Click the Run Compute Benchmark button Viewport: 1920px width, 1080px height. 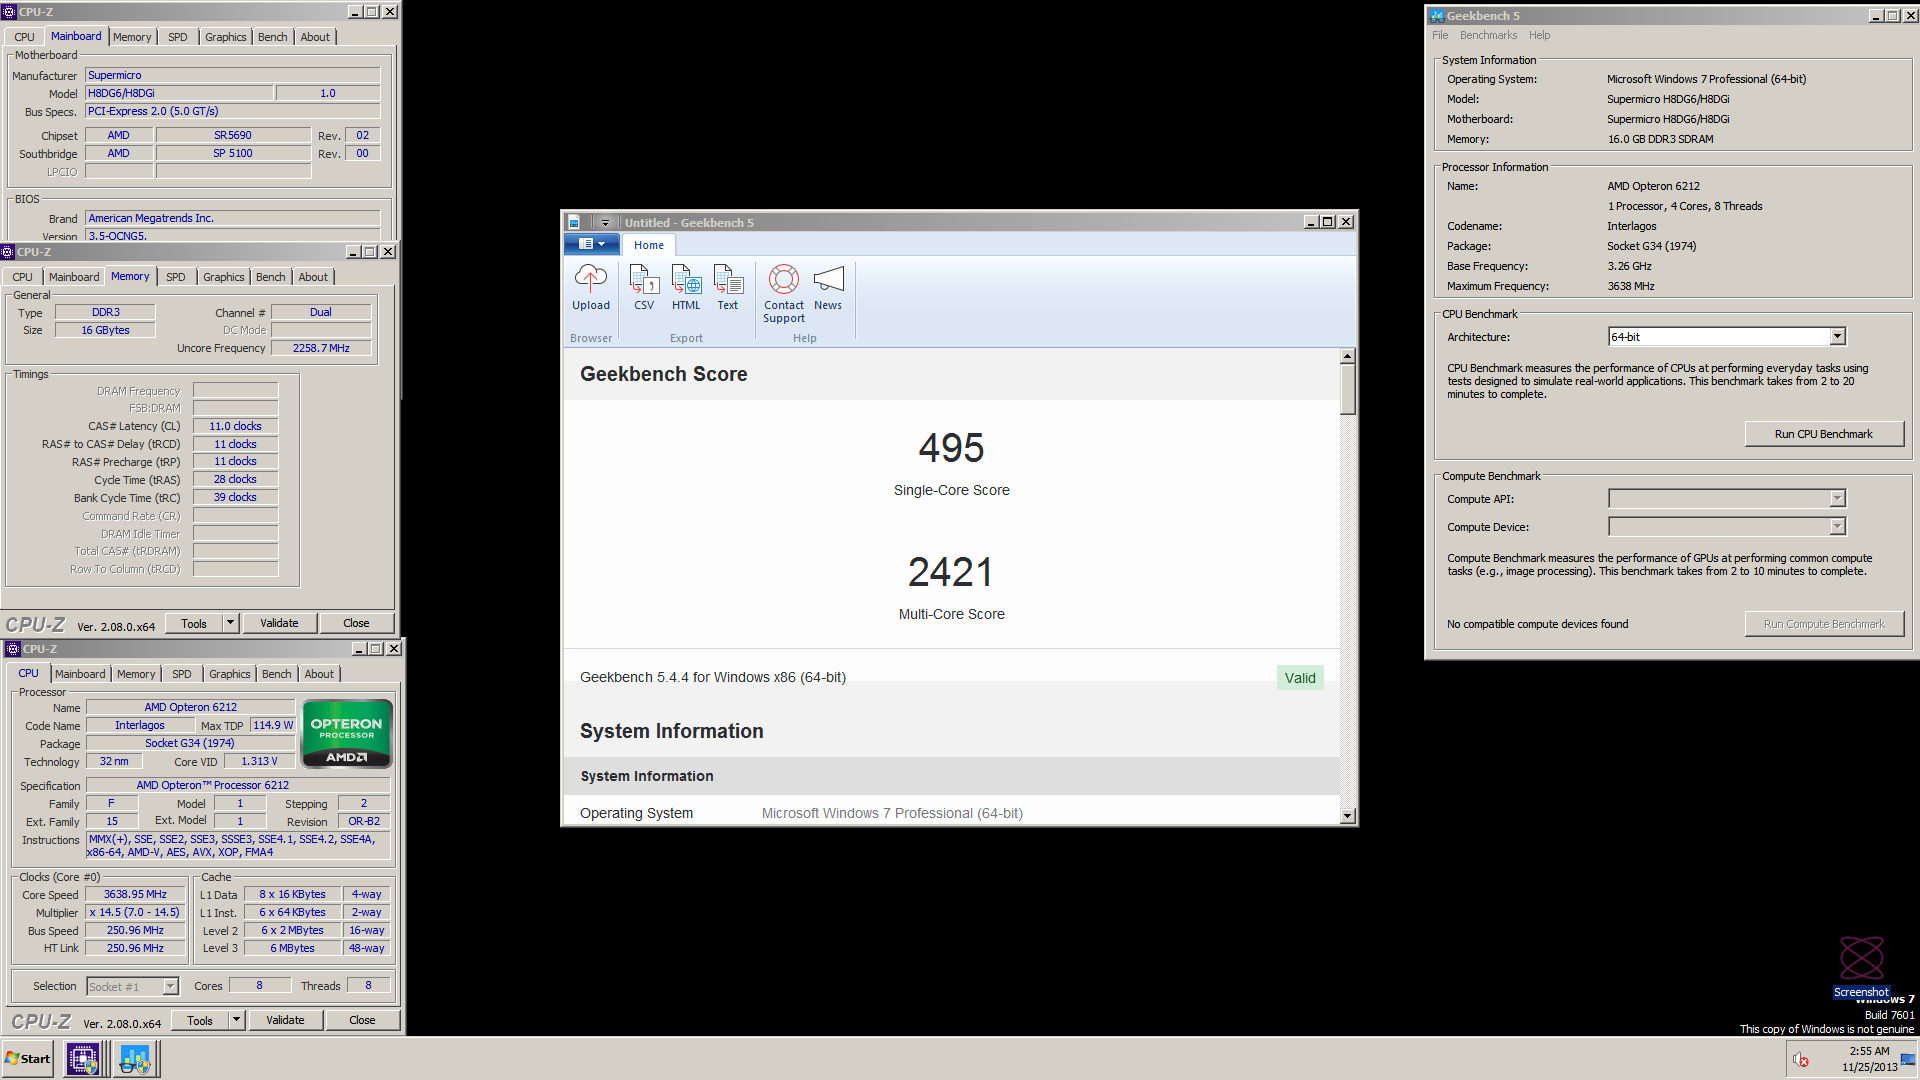coord(1823,624)
